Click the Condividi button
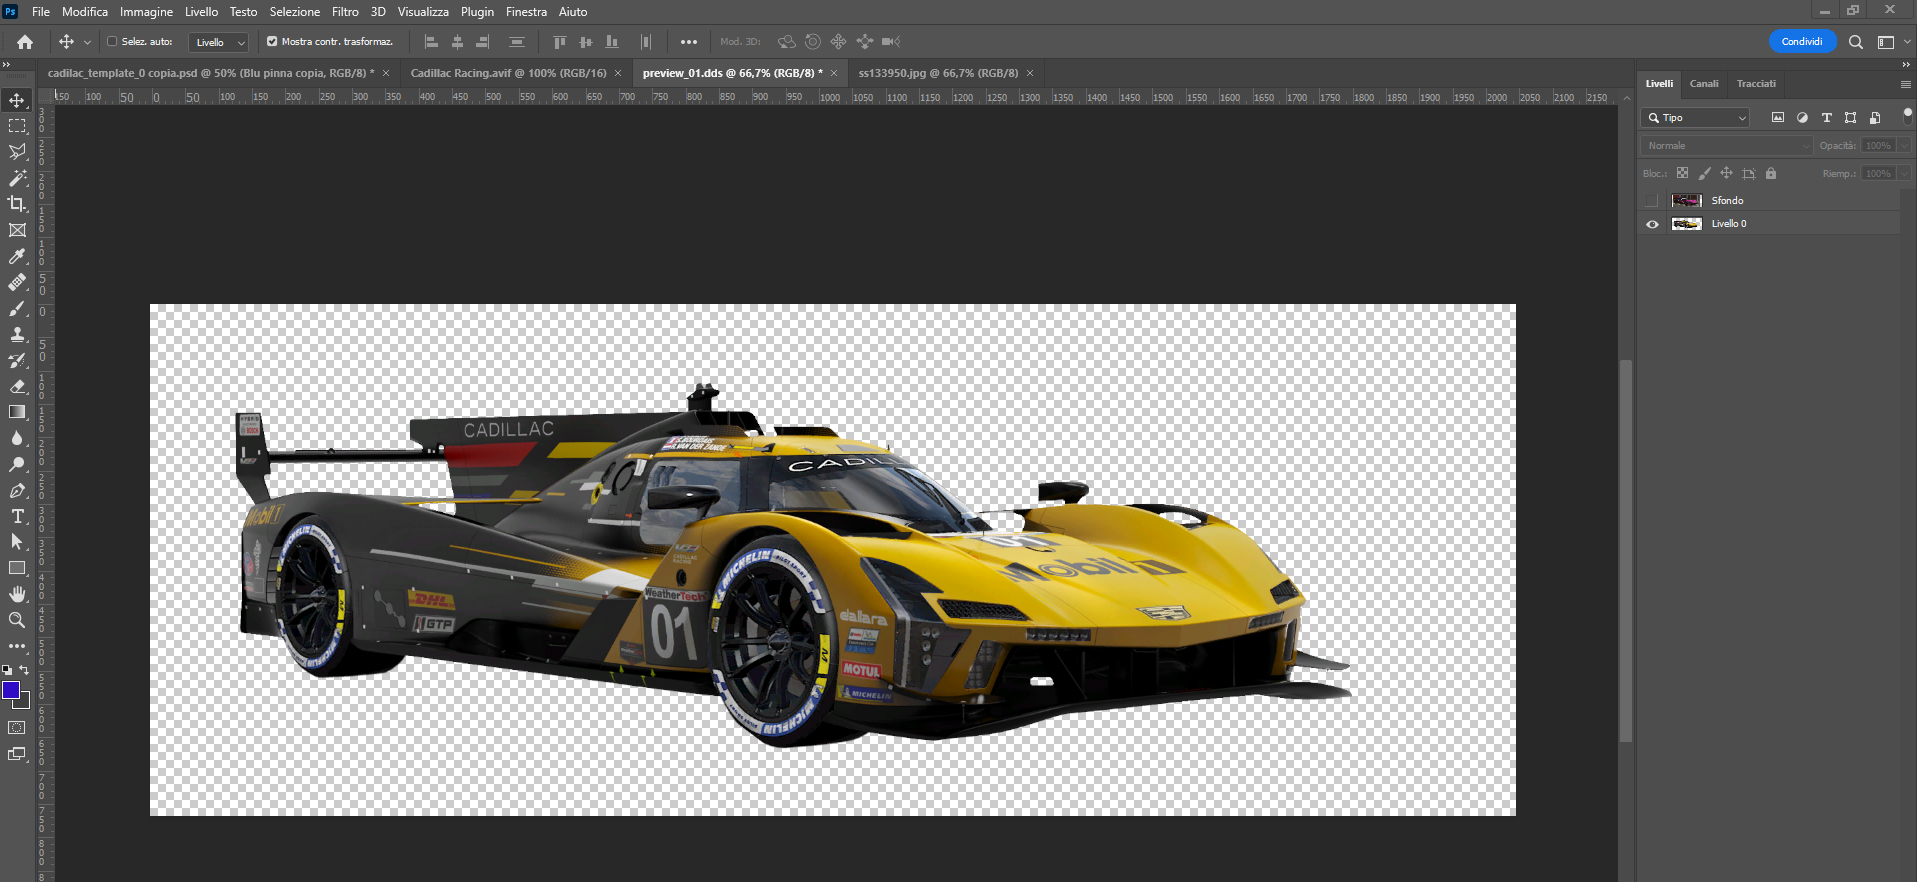The width and height of the screenshot is (1917, 882). click(1802, 42)
